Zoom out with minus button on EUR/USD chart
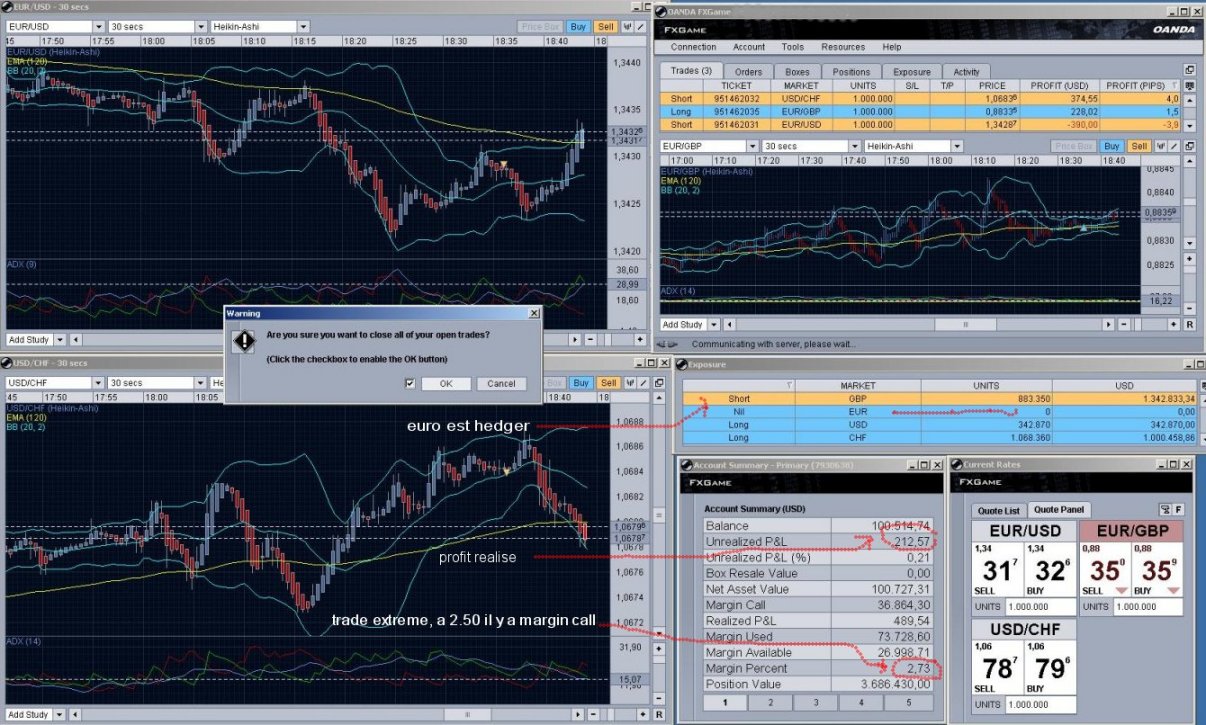This screenshot has width=1206, height=725. pos(591,340)
